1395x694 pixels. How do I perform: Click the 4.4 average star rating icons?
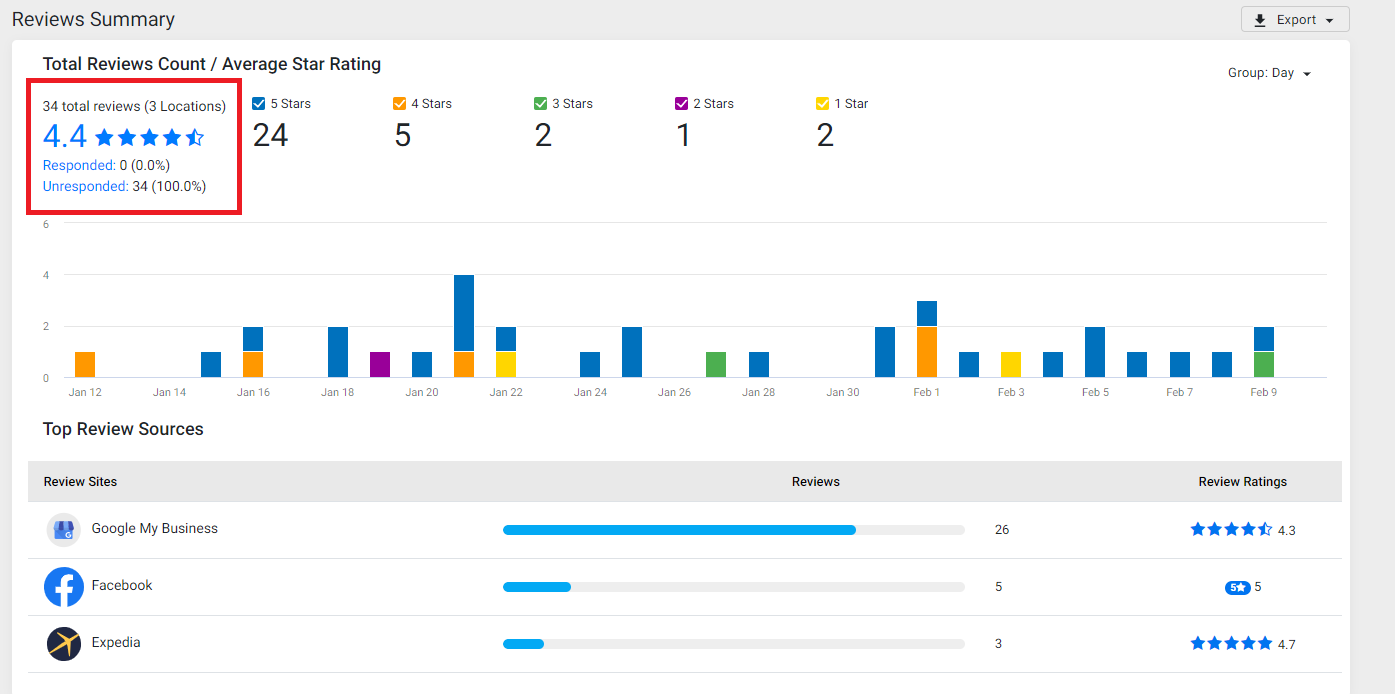[x=149, y=137]
